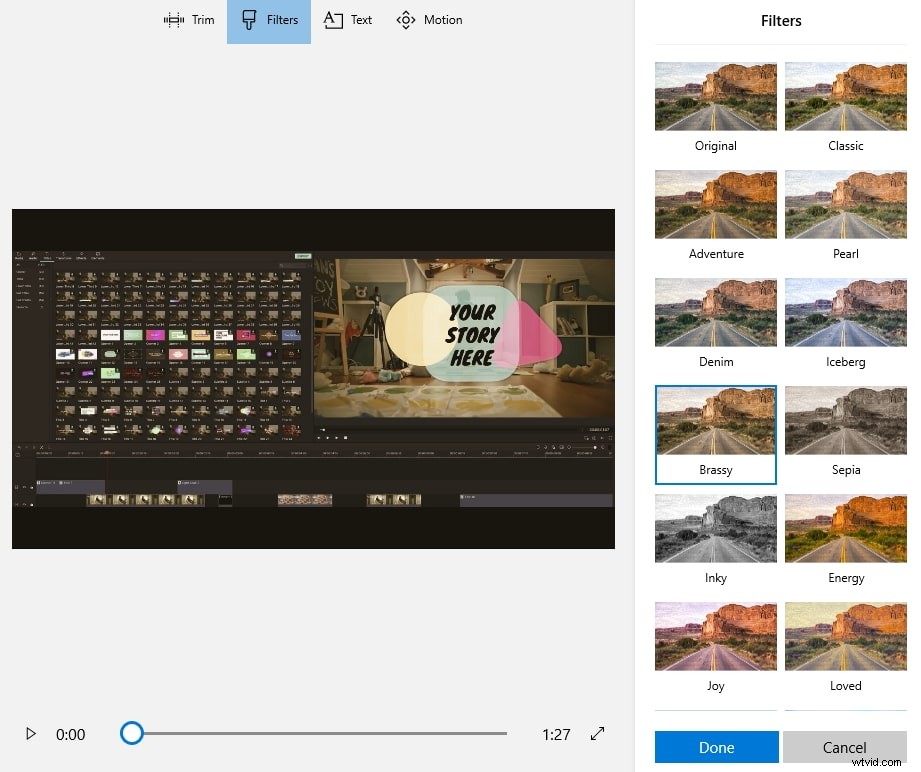Screen dimensions: 921x772
Task: Apply the Pearl filter
Action: [845, 204]
